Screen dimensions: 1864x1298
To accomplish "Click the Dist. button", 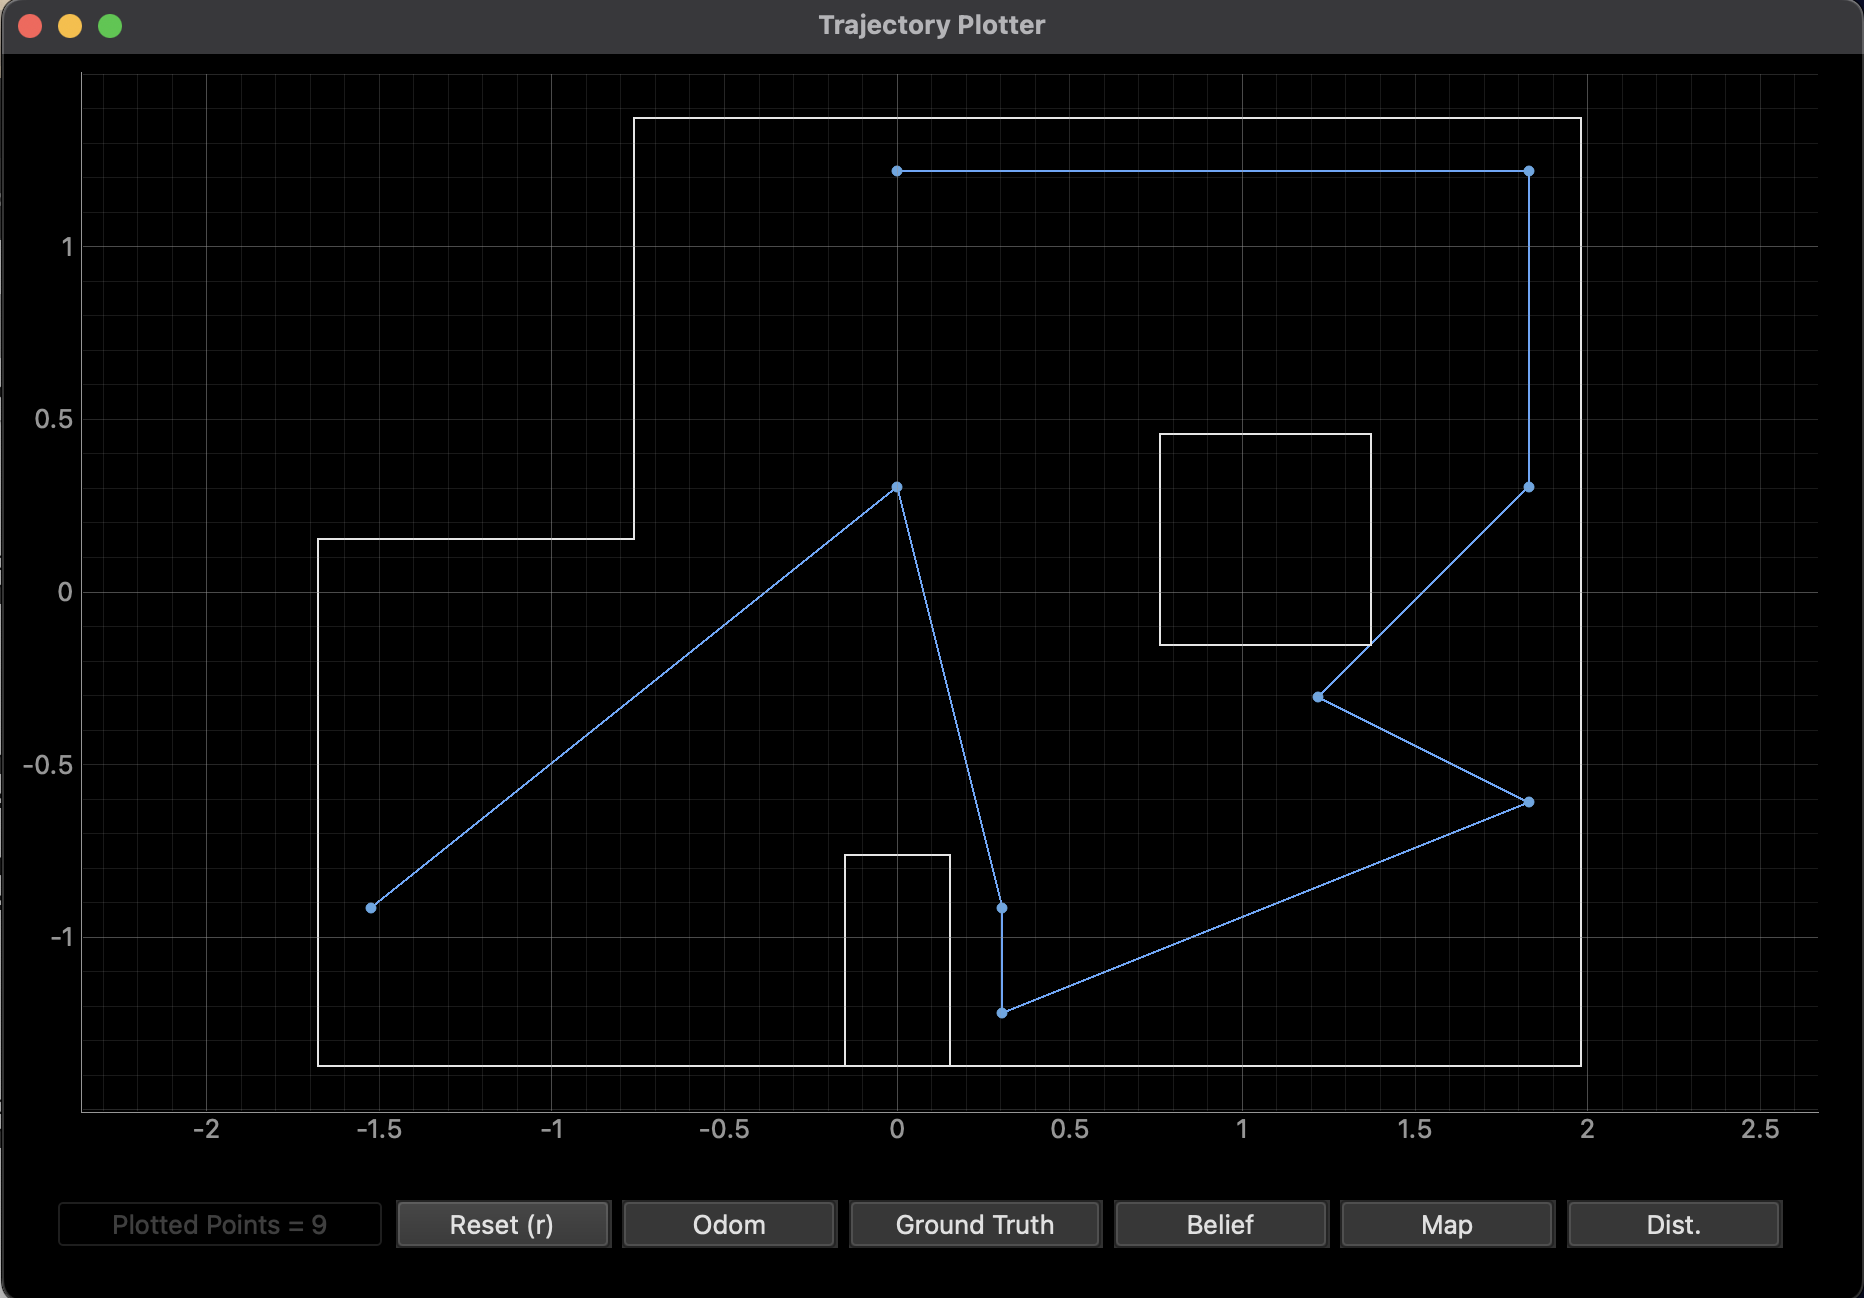I will click(x=1674, y=1224).
